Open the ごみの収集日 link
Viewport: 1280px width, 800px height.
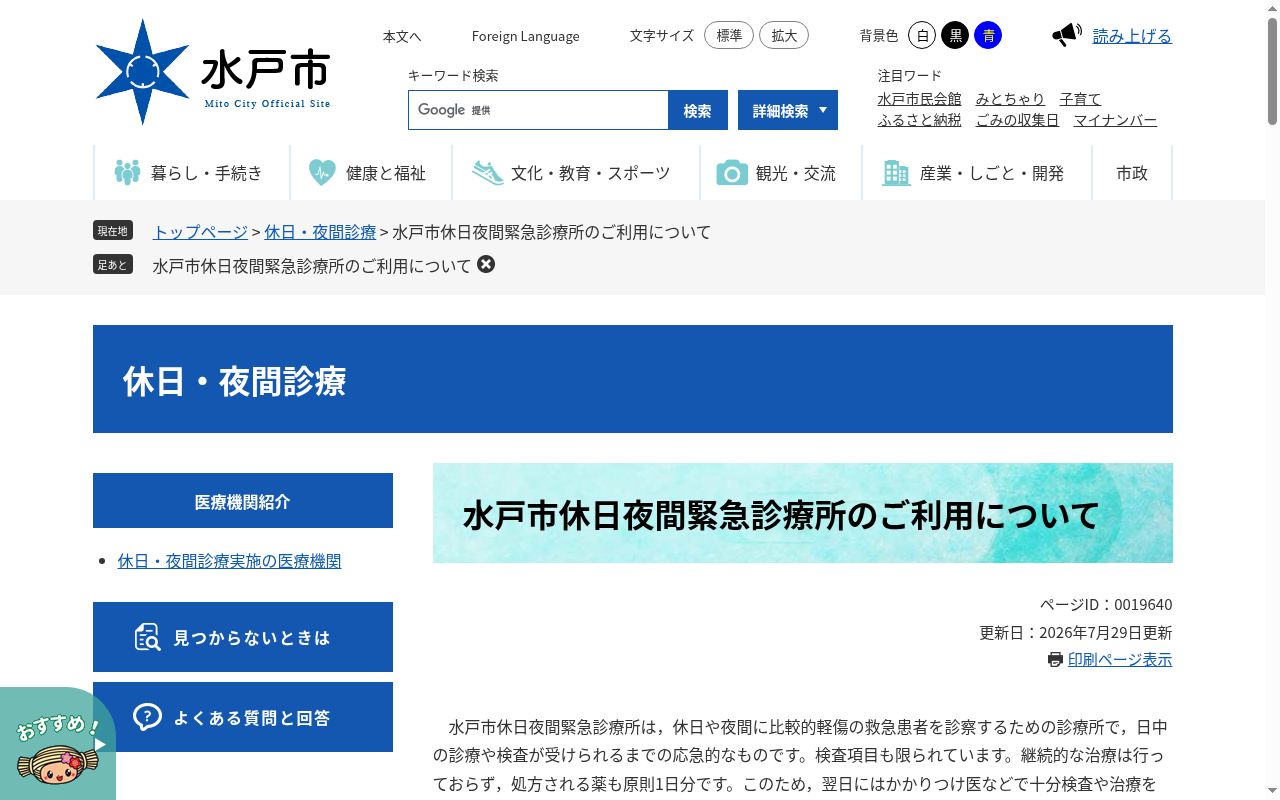tap(1017, 120)
